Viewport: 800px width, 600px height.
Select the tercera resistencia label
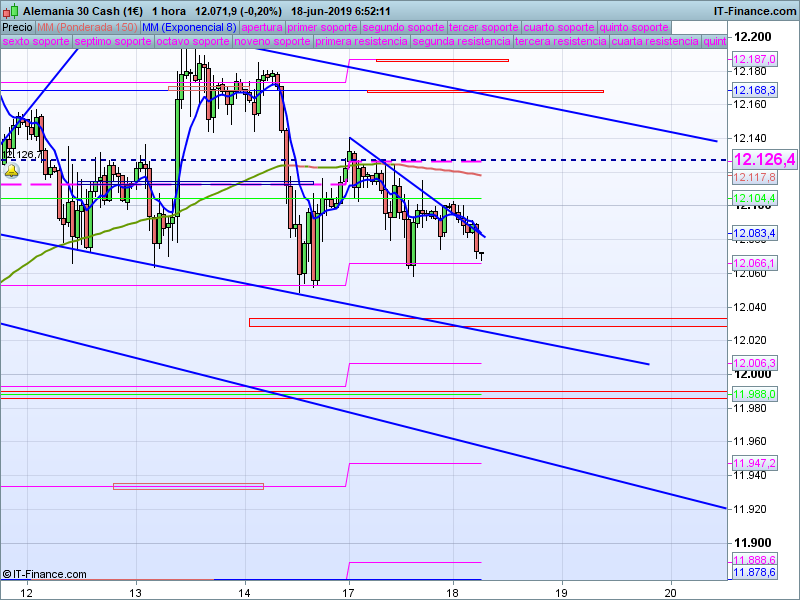[x=559, y=42]
